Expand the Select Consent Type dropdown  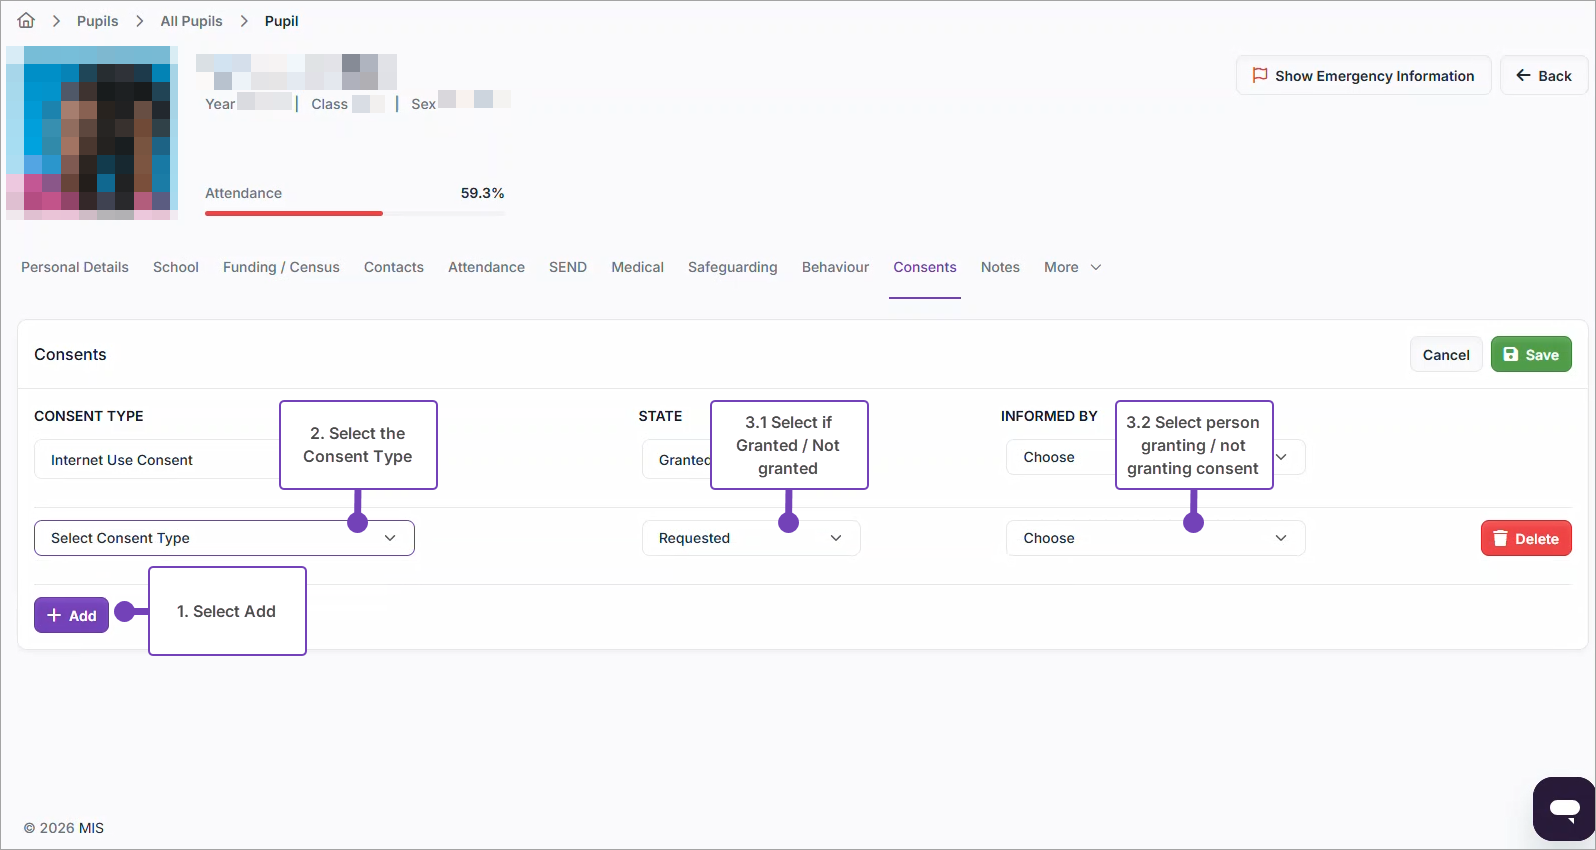(224, 538)
